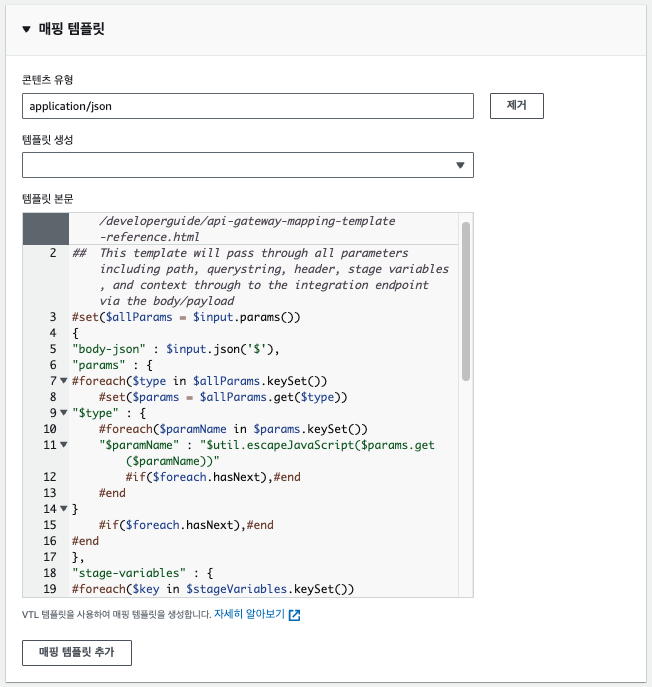652x687 pixels.
Task: Click '#end' on line 16
Action: click(85, 541)
